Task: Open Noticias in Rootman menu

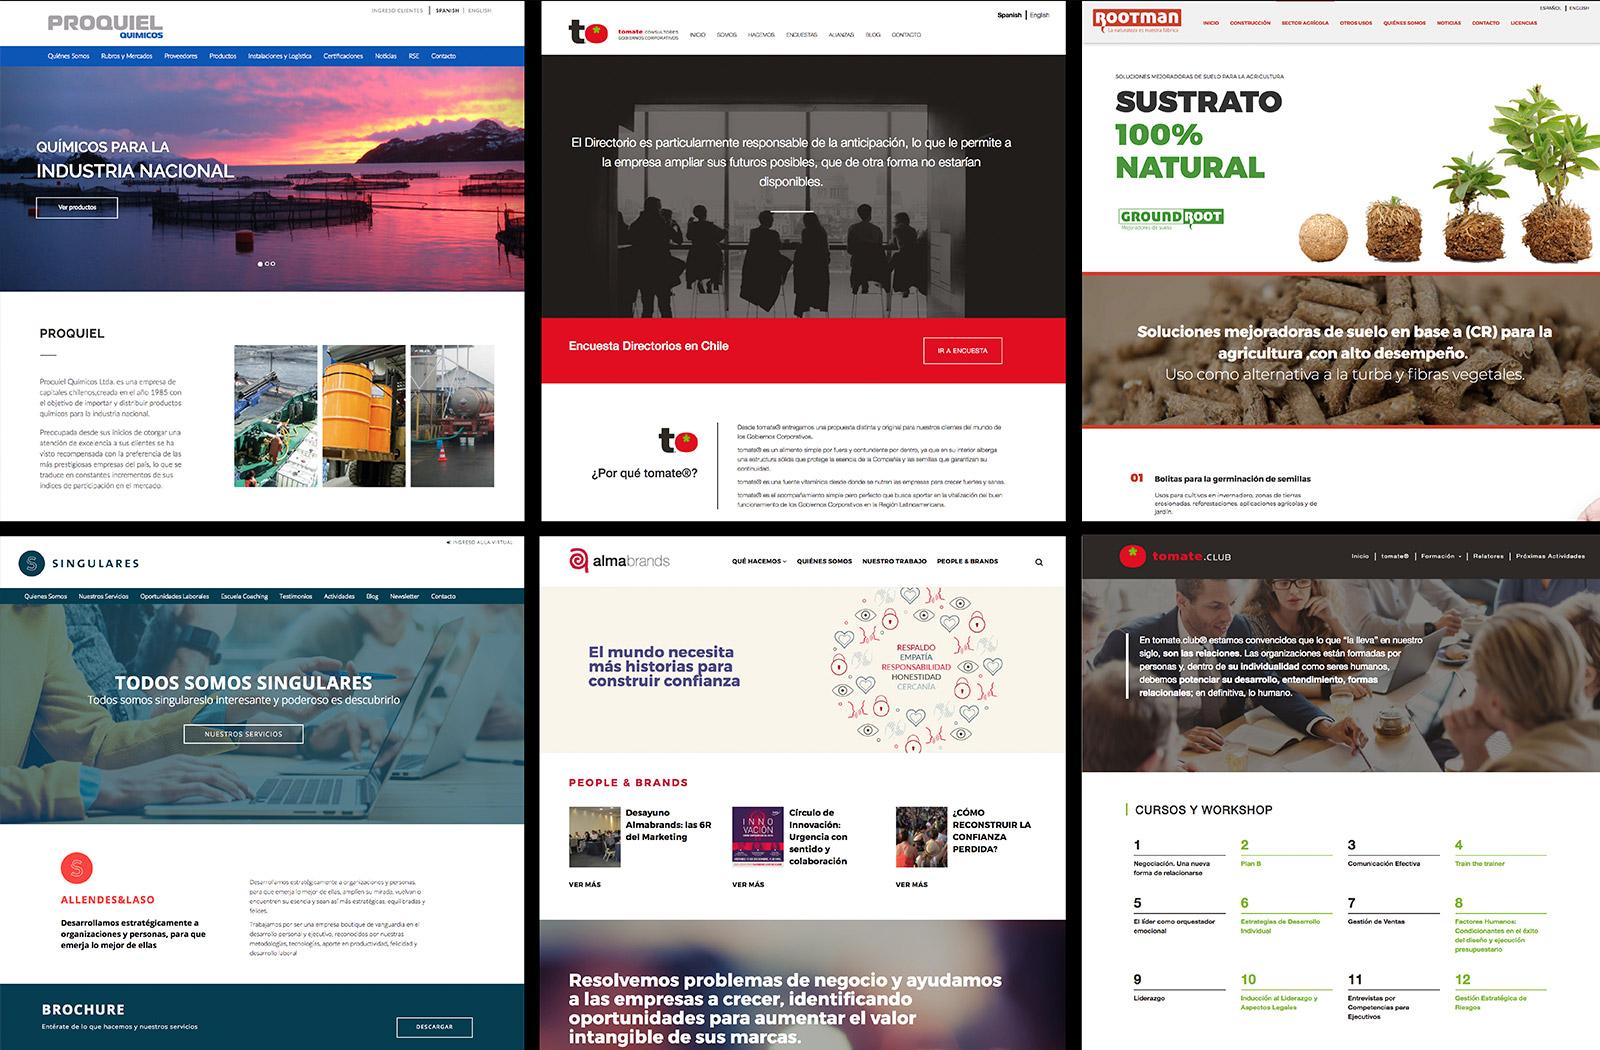Action: coord(1449,23)
